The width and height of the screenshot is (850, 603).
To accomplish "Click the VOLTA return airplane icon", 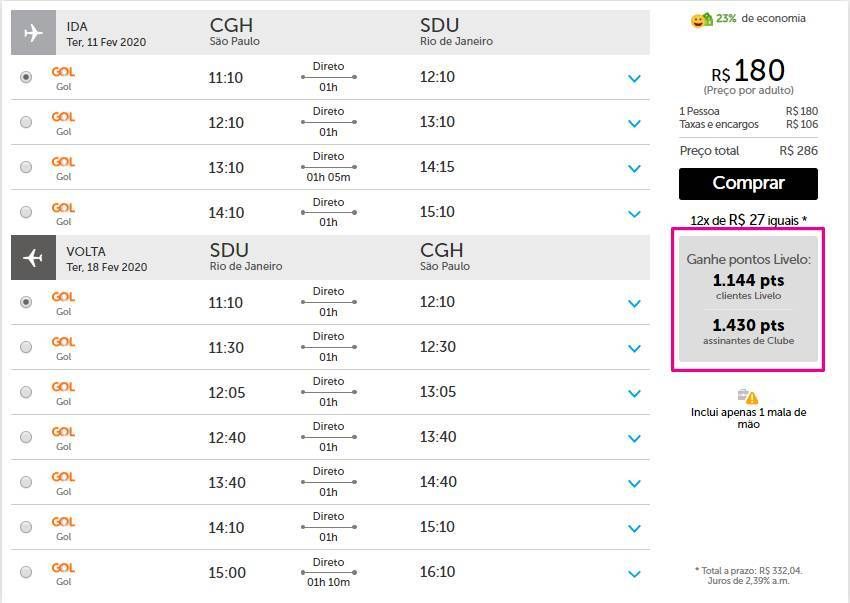I will click(33, 258).
